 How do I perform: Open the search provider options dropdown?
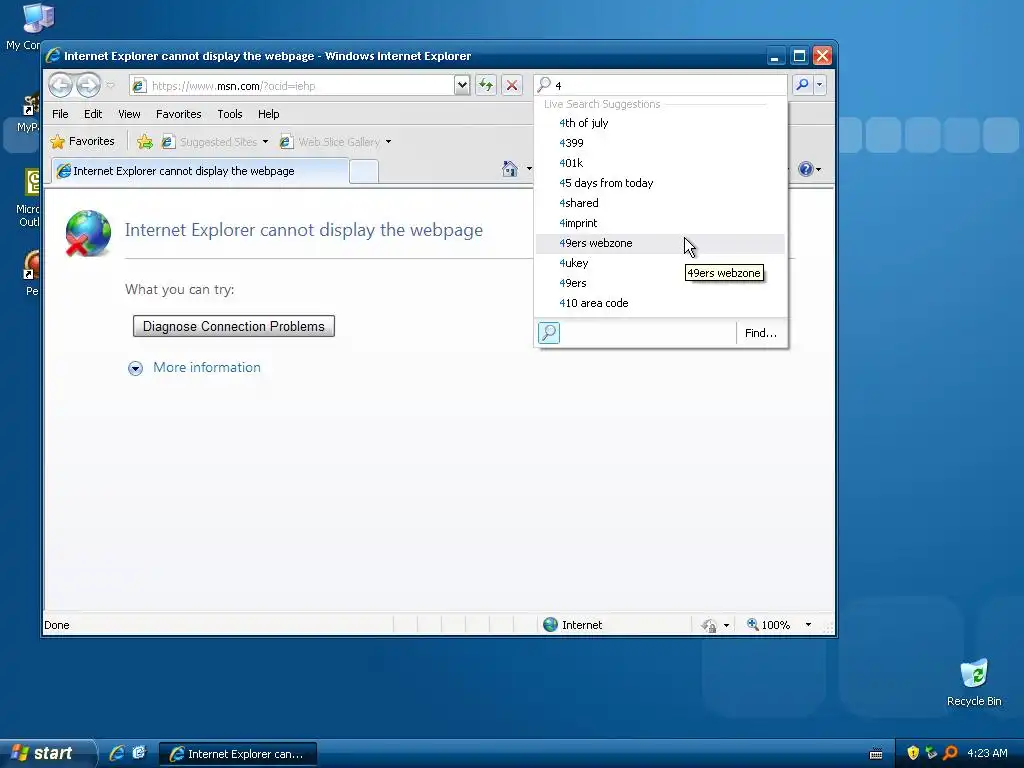click(820, 85)
